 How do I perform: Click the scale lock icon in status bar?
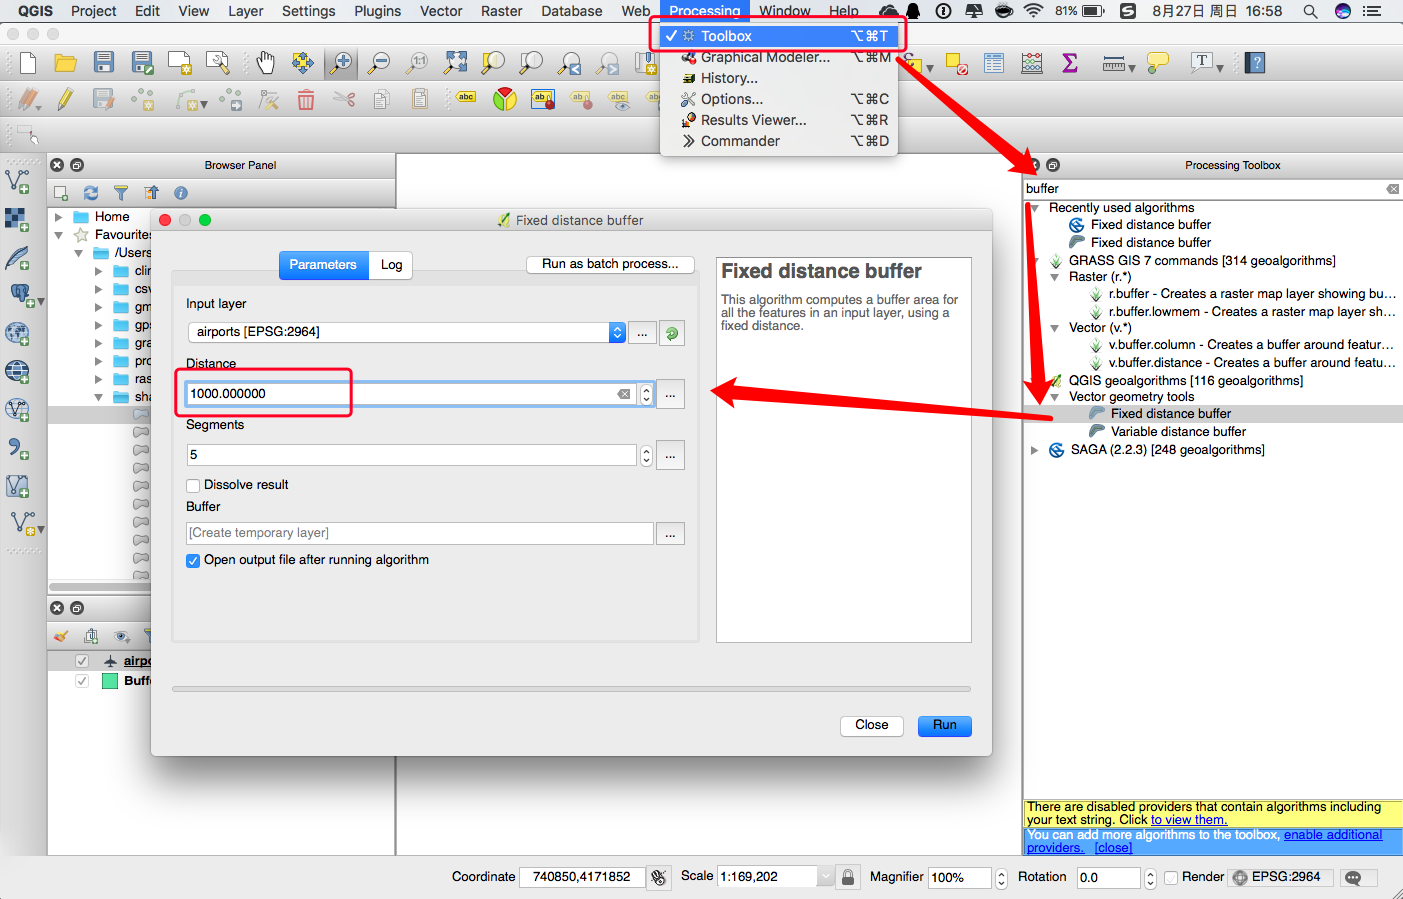tap(848, 877)
